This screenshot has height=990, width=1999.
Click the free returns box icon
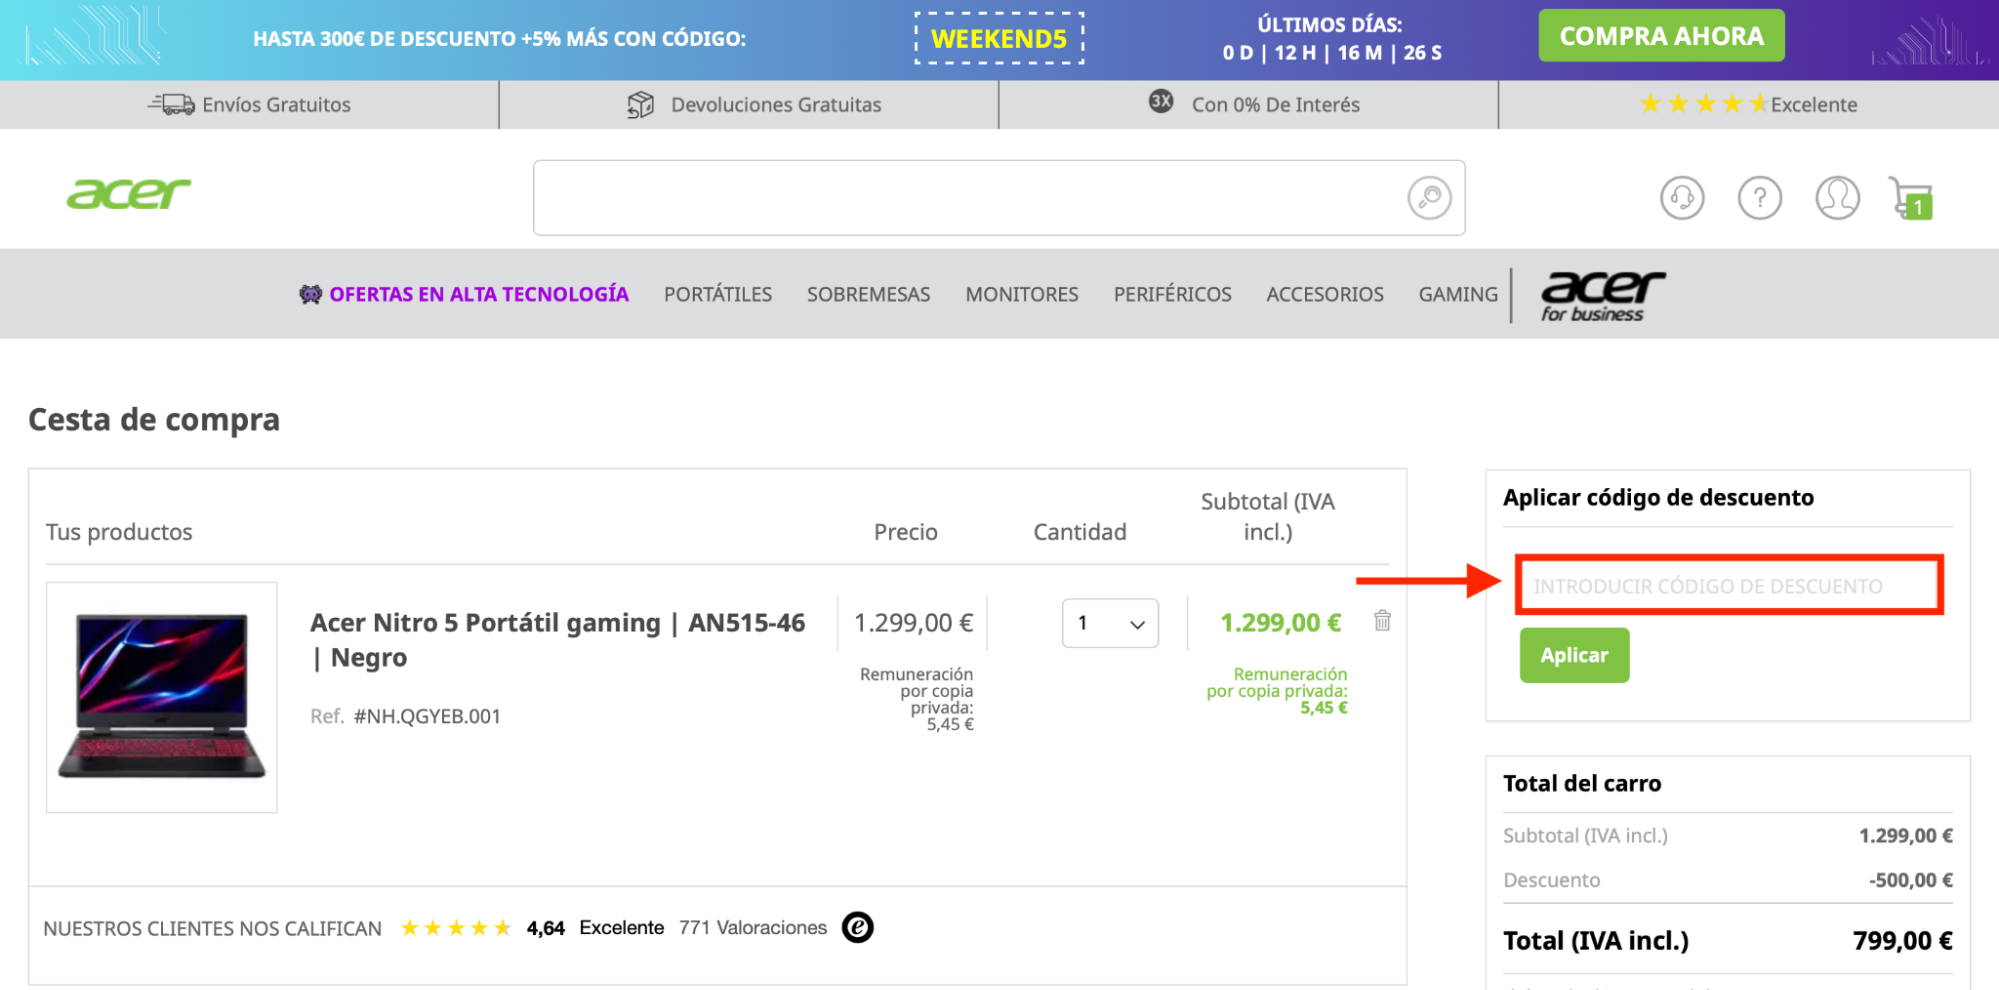coord(641,105)
